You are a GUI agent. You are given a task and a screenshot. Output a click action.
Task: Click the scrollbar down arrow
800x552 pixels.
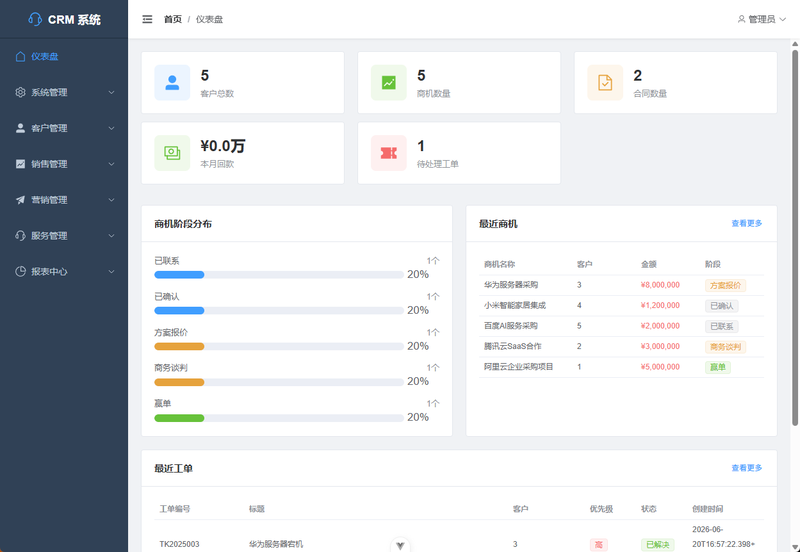coord(795,547)
